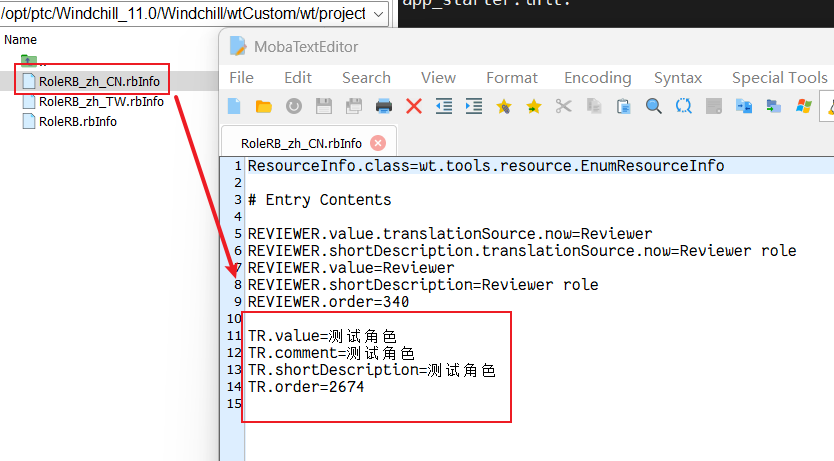
Task: Click REVIEWER.shortDescription=Reviewer role line
Action: point(423,285)
